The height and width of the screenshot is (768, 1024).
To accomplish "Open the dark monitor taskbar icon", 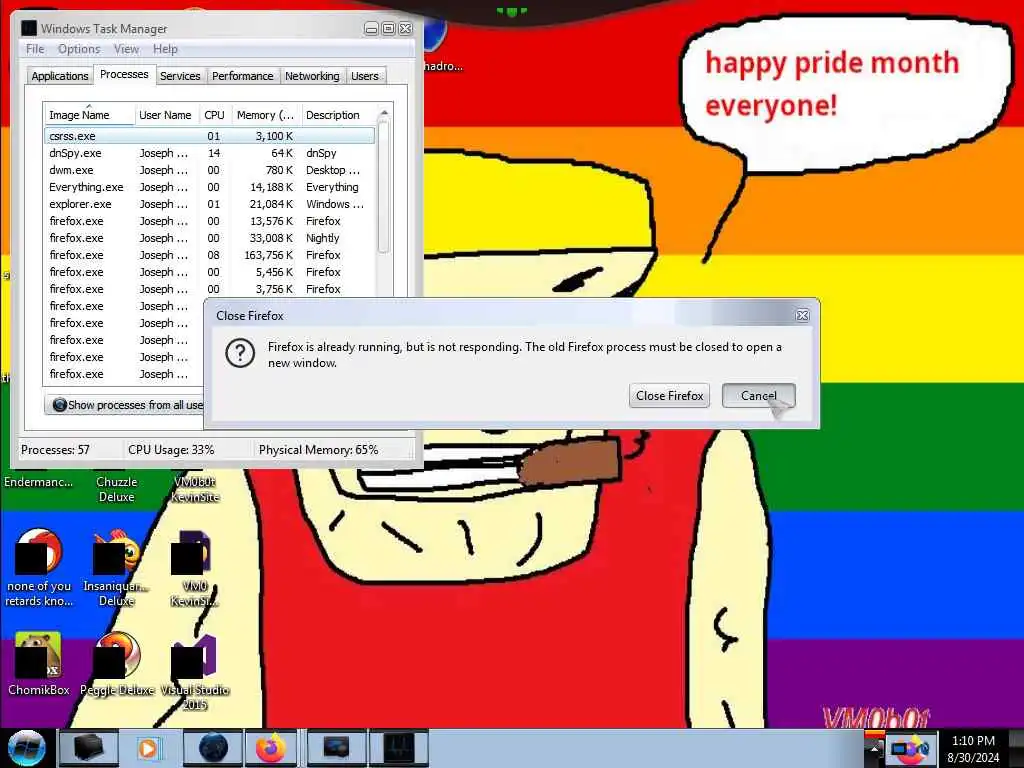I will tap(336, 748).
